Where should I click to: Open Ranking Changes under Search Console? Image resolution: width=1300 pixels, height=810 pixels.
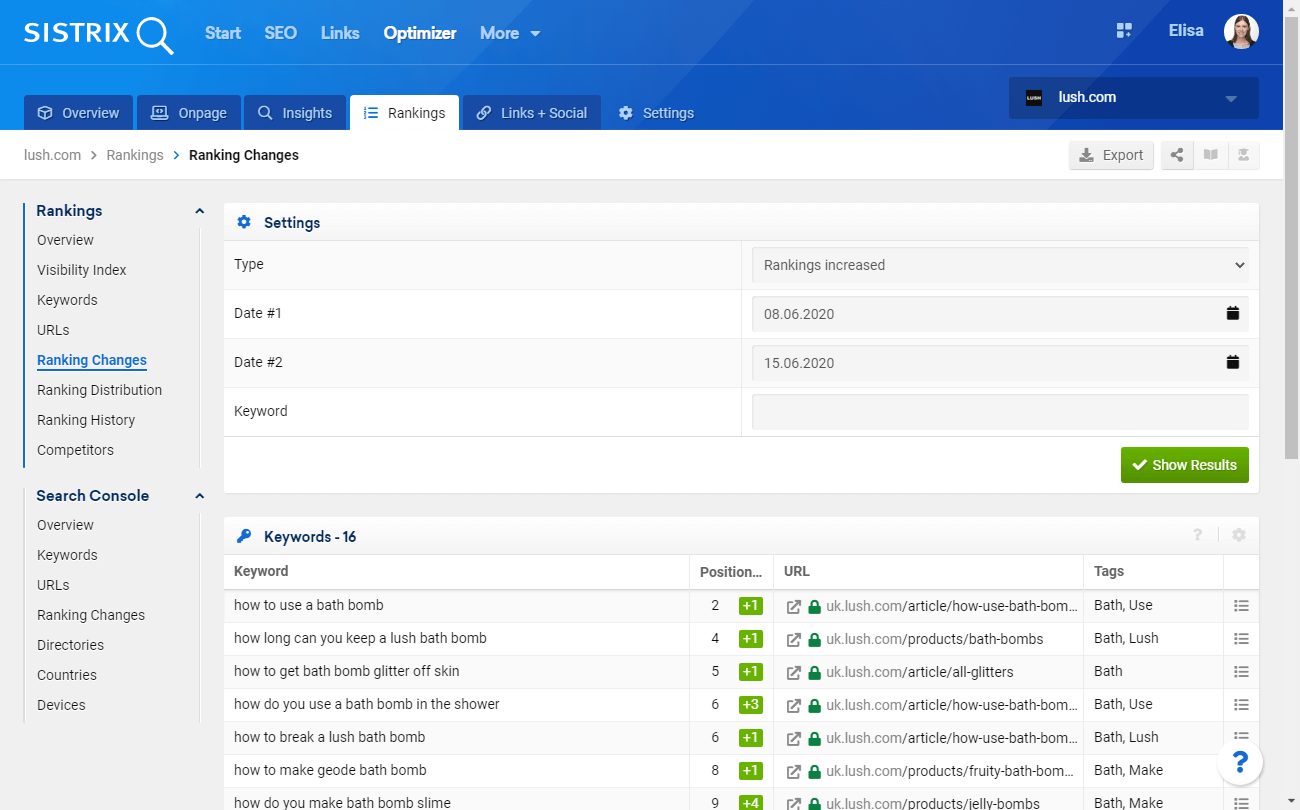[91, 615]
